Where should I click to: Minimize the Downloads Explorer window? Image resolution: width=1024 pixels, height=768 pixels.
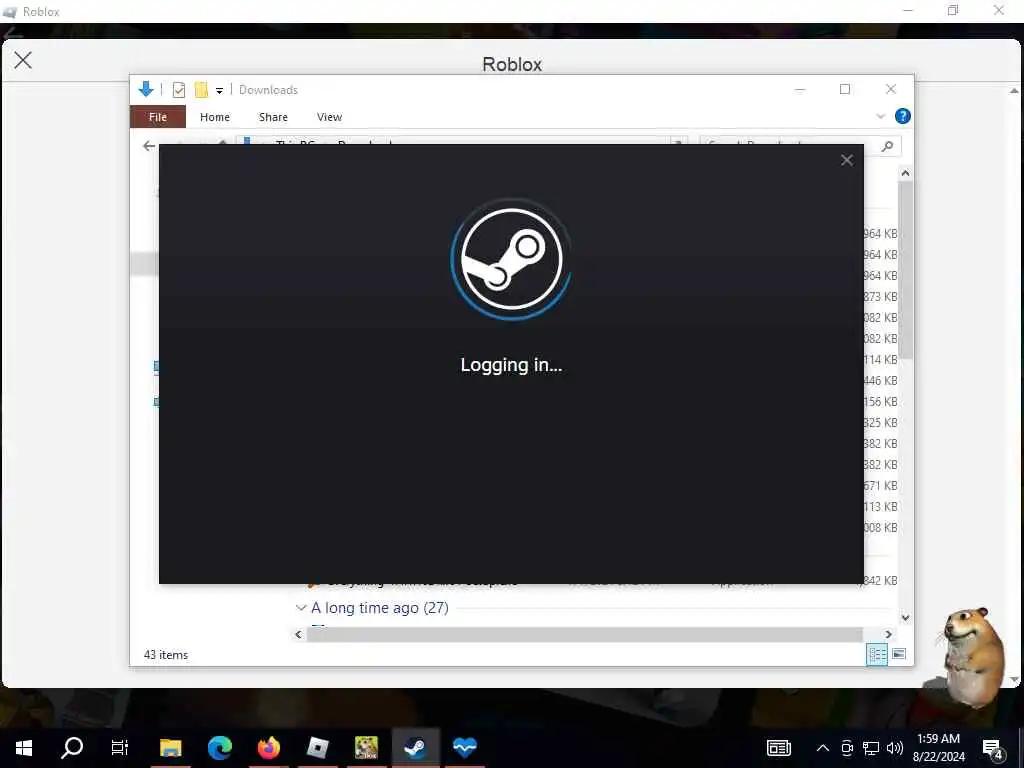[800, 89]
